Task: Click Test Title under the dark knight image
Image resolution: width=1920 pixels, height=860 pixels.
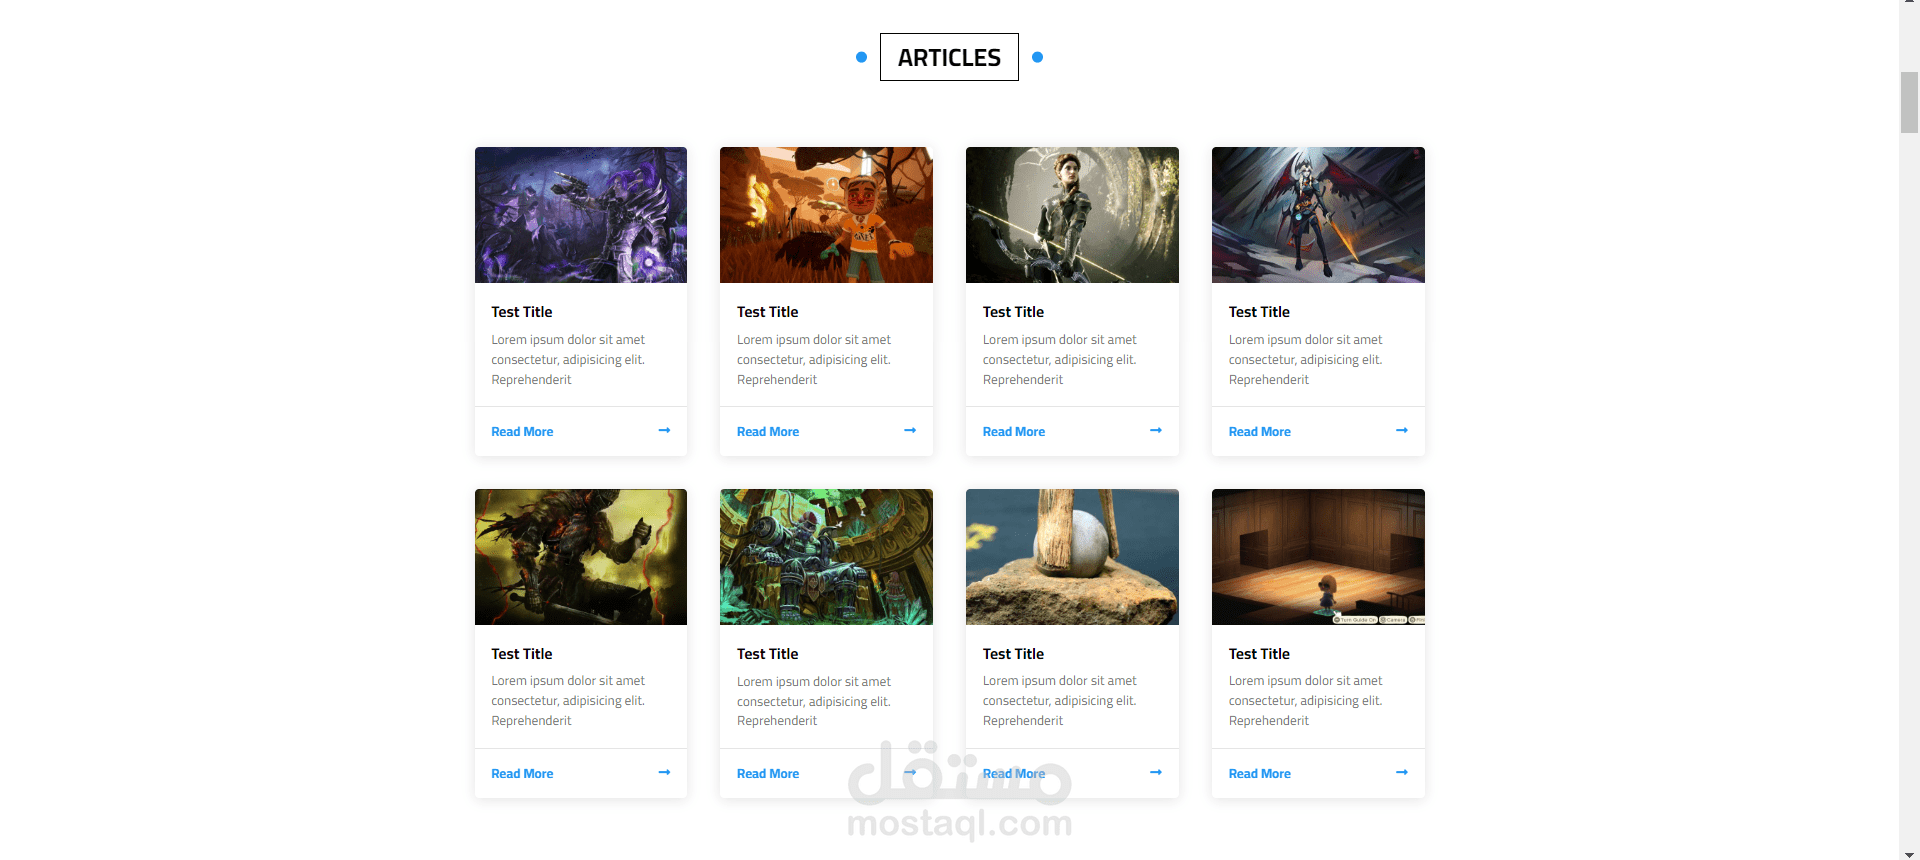Action: 522,654
